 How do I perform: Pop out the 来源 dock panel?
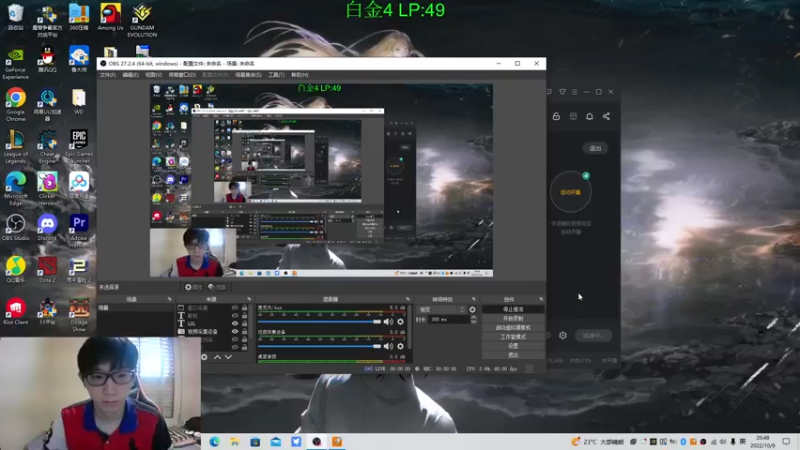click(x=249, y=299)
